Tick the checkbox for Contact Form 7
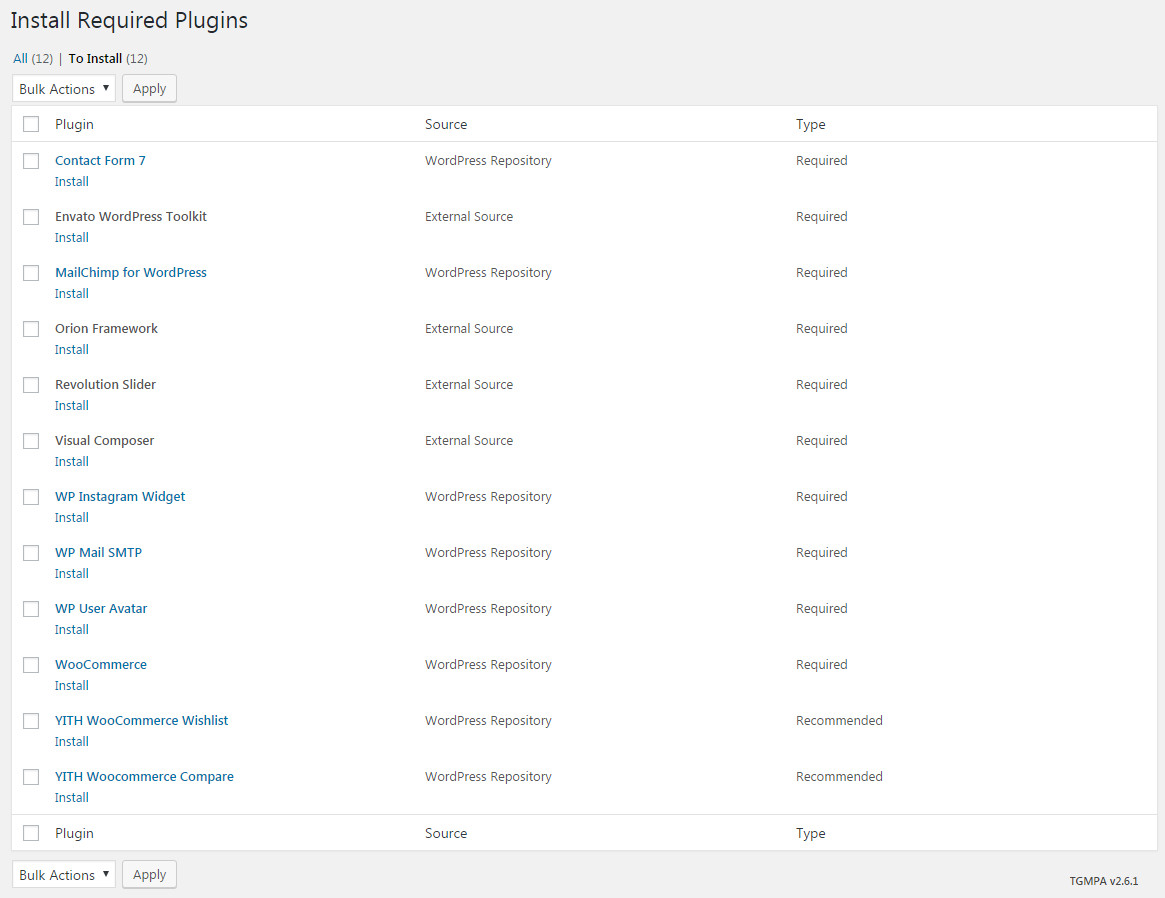Screen dimensions: 1165x898 30,161
